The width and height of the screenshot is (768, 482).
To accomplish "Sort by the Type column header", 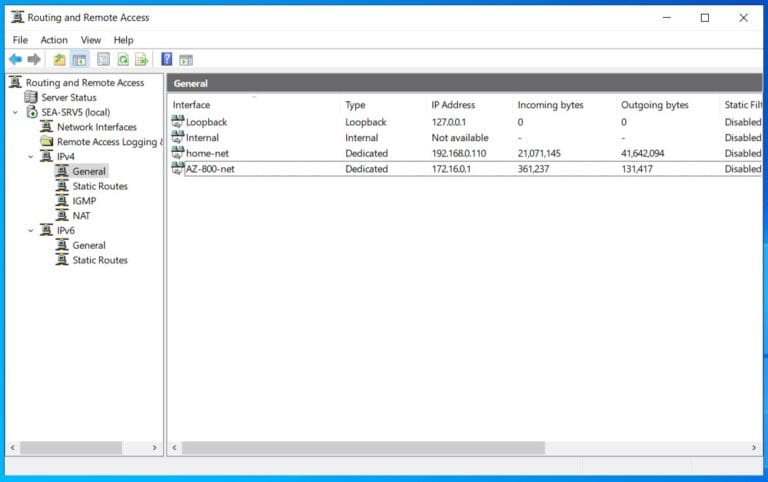I will click(x=384, y=105).
